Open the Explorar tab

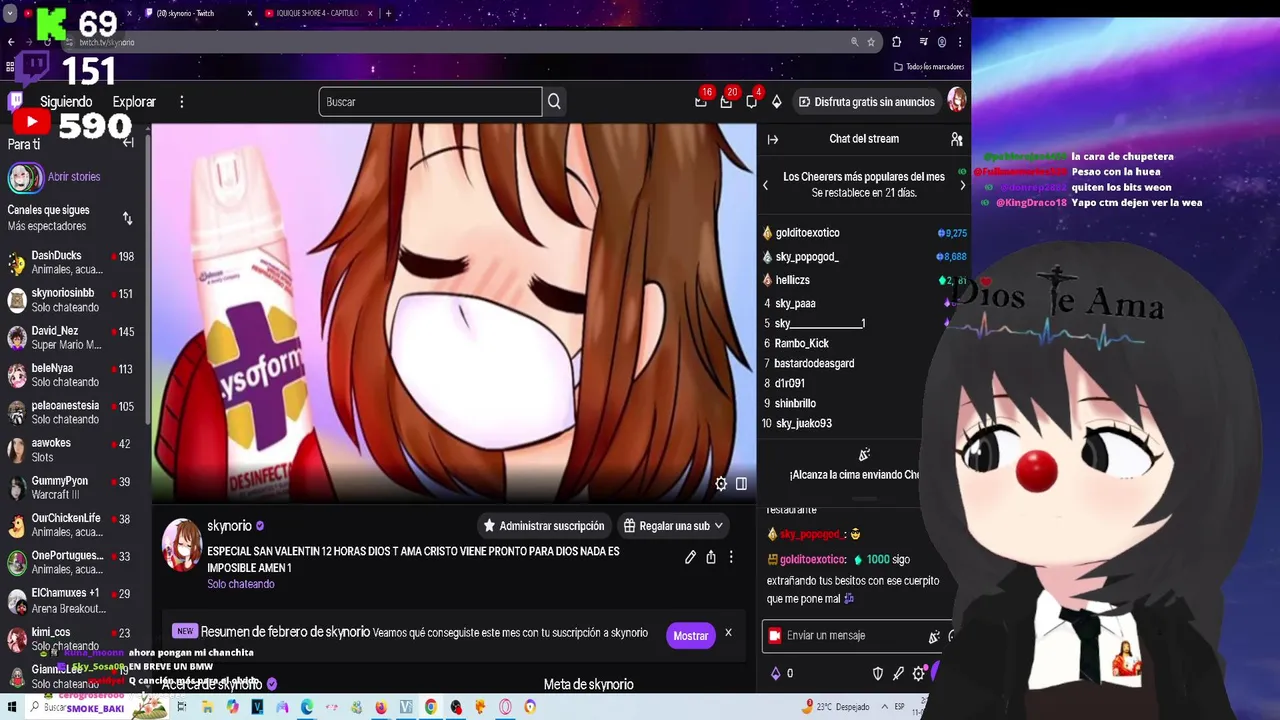[134, 102]
